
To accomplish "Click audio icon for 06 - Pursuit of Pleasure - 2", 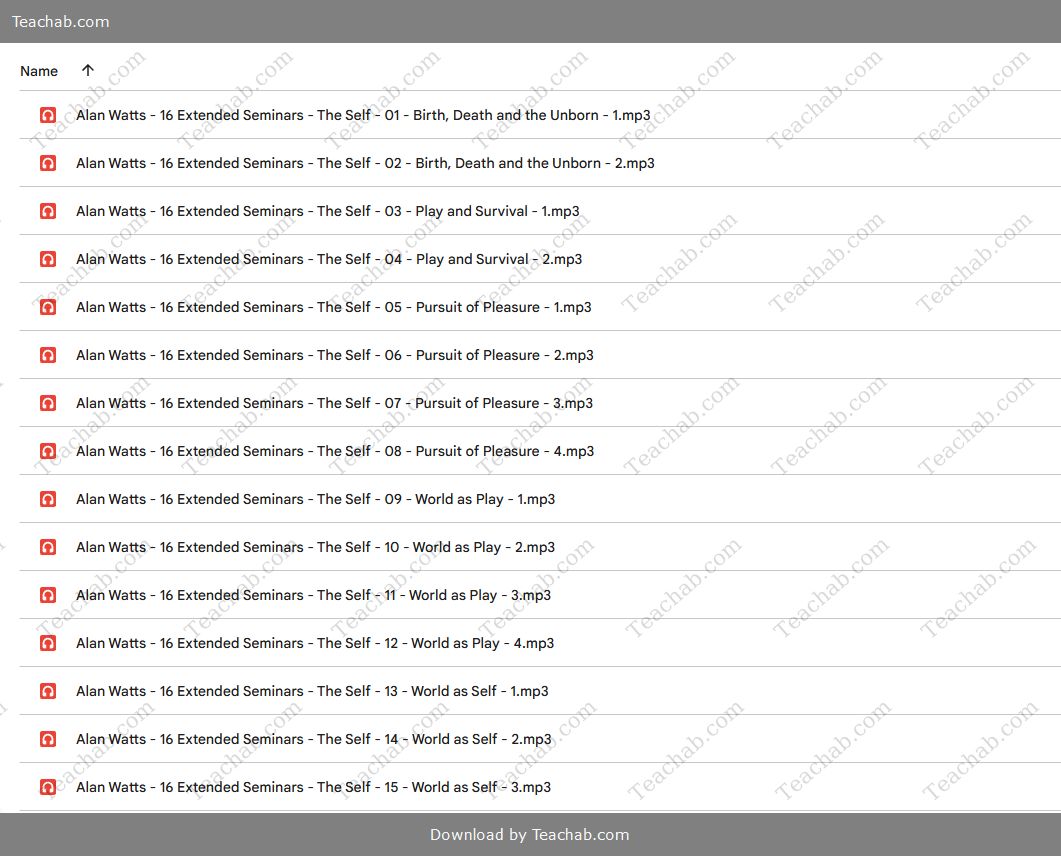I will (x=48, y=355).
